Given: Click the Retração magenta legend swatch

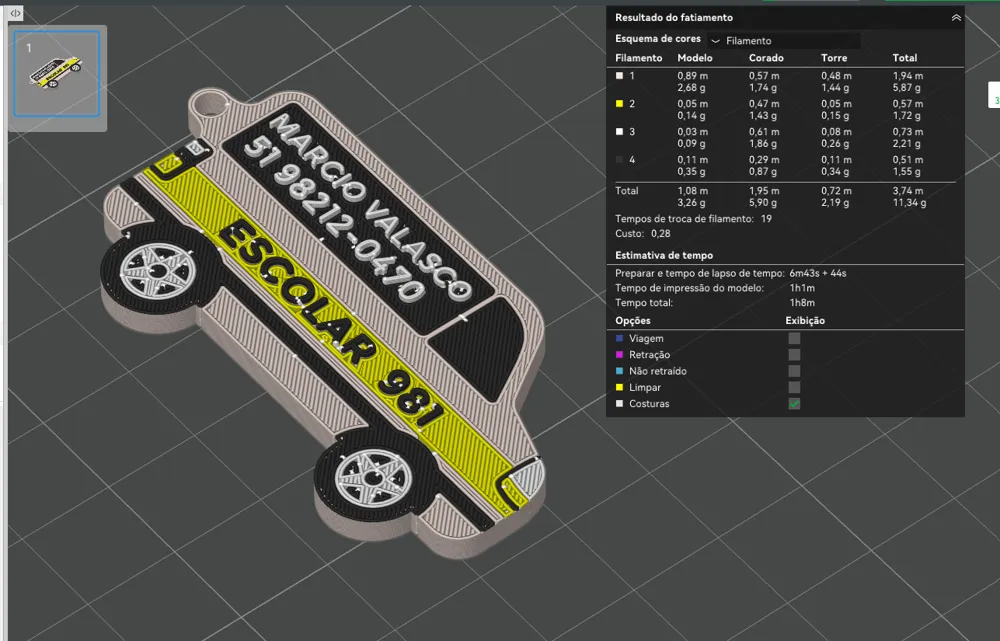Looking at the screenshot, I should (x=619, y=355).
